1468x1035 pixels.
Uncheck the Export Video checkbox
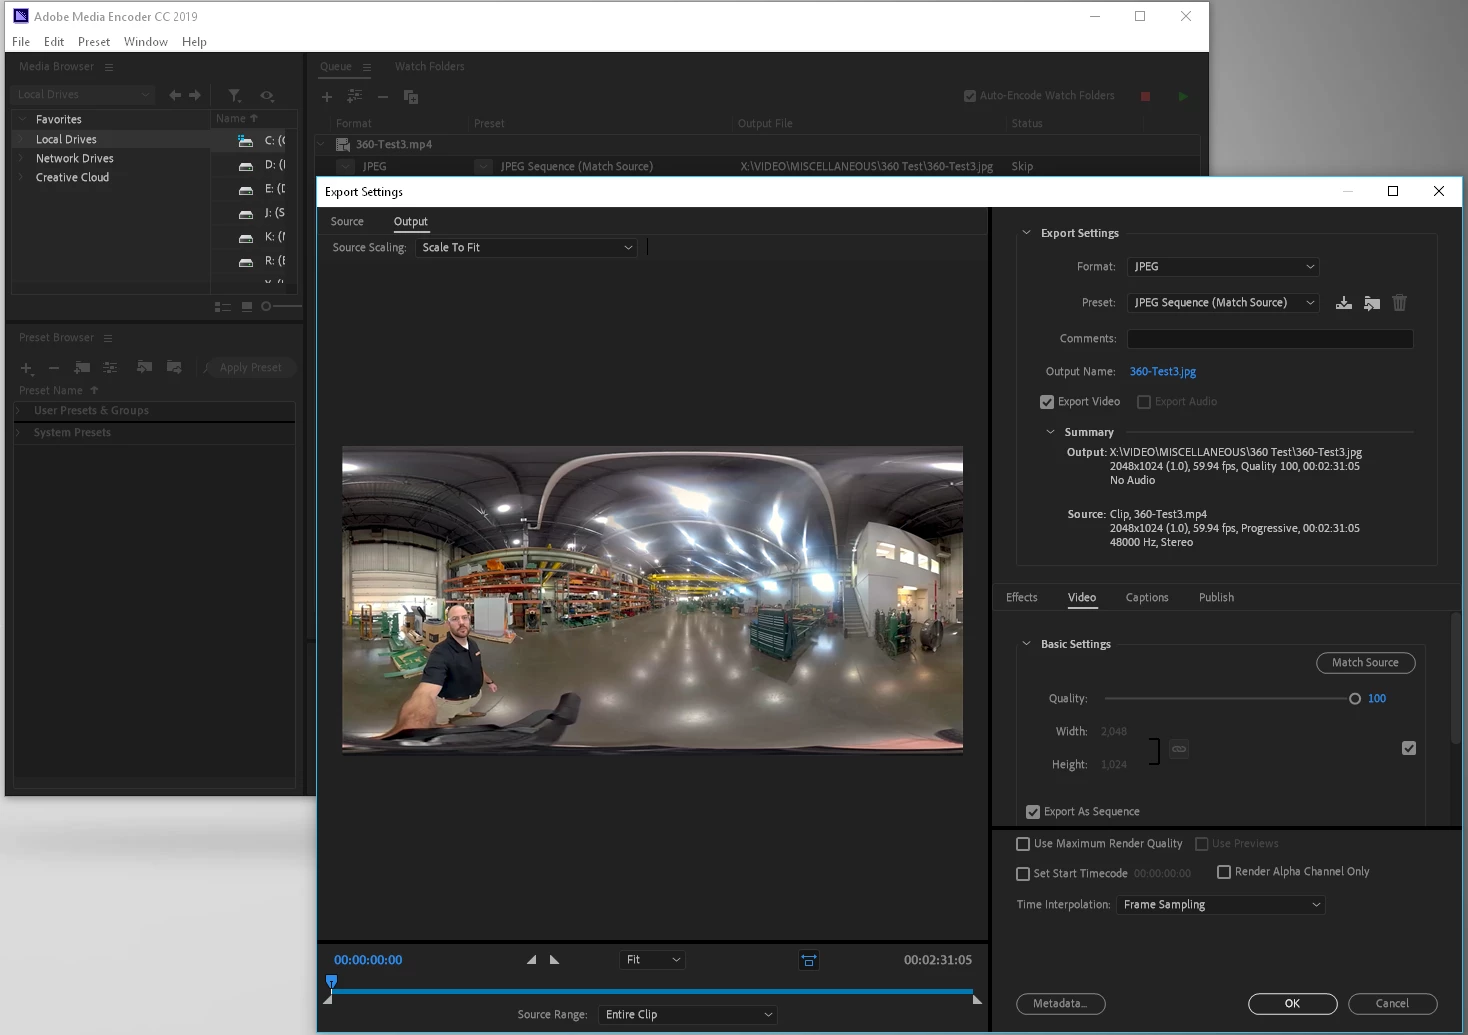coord(1047,402)
